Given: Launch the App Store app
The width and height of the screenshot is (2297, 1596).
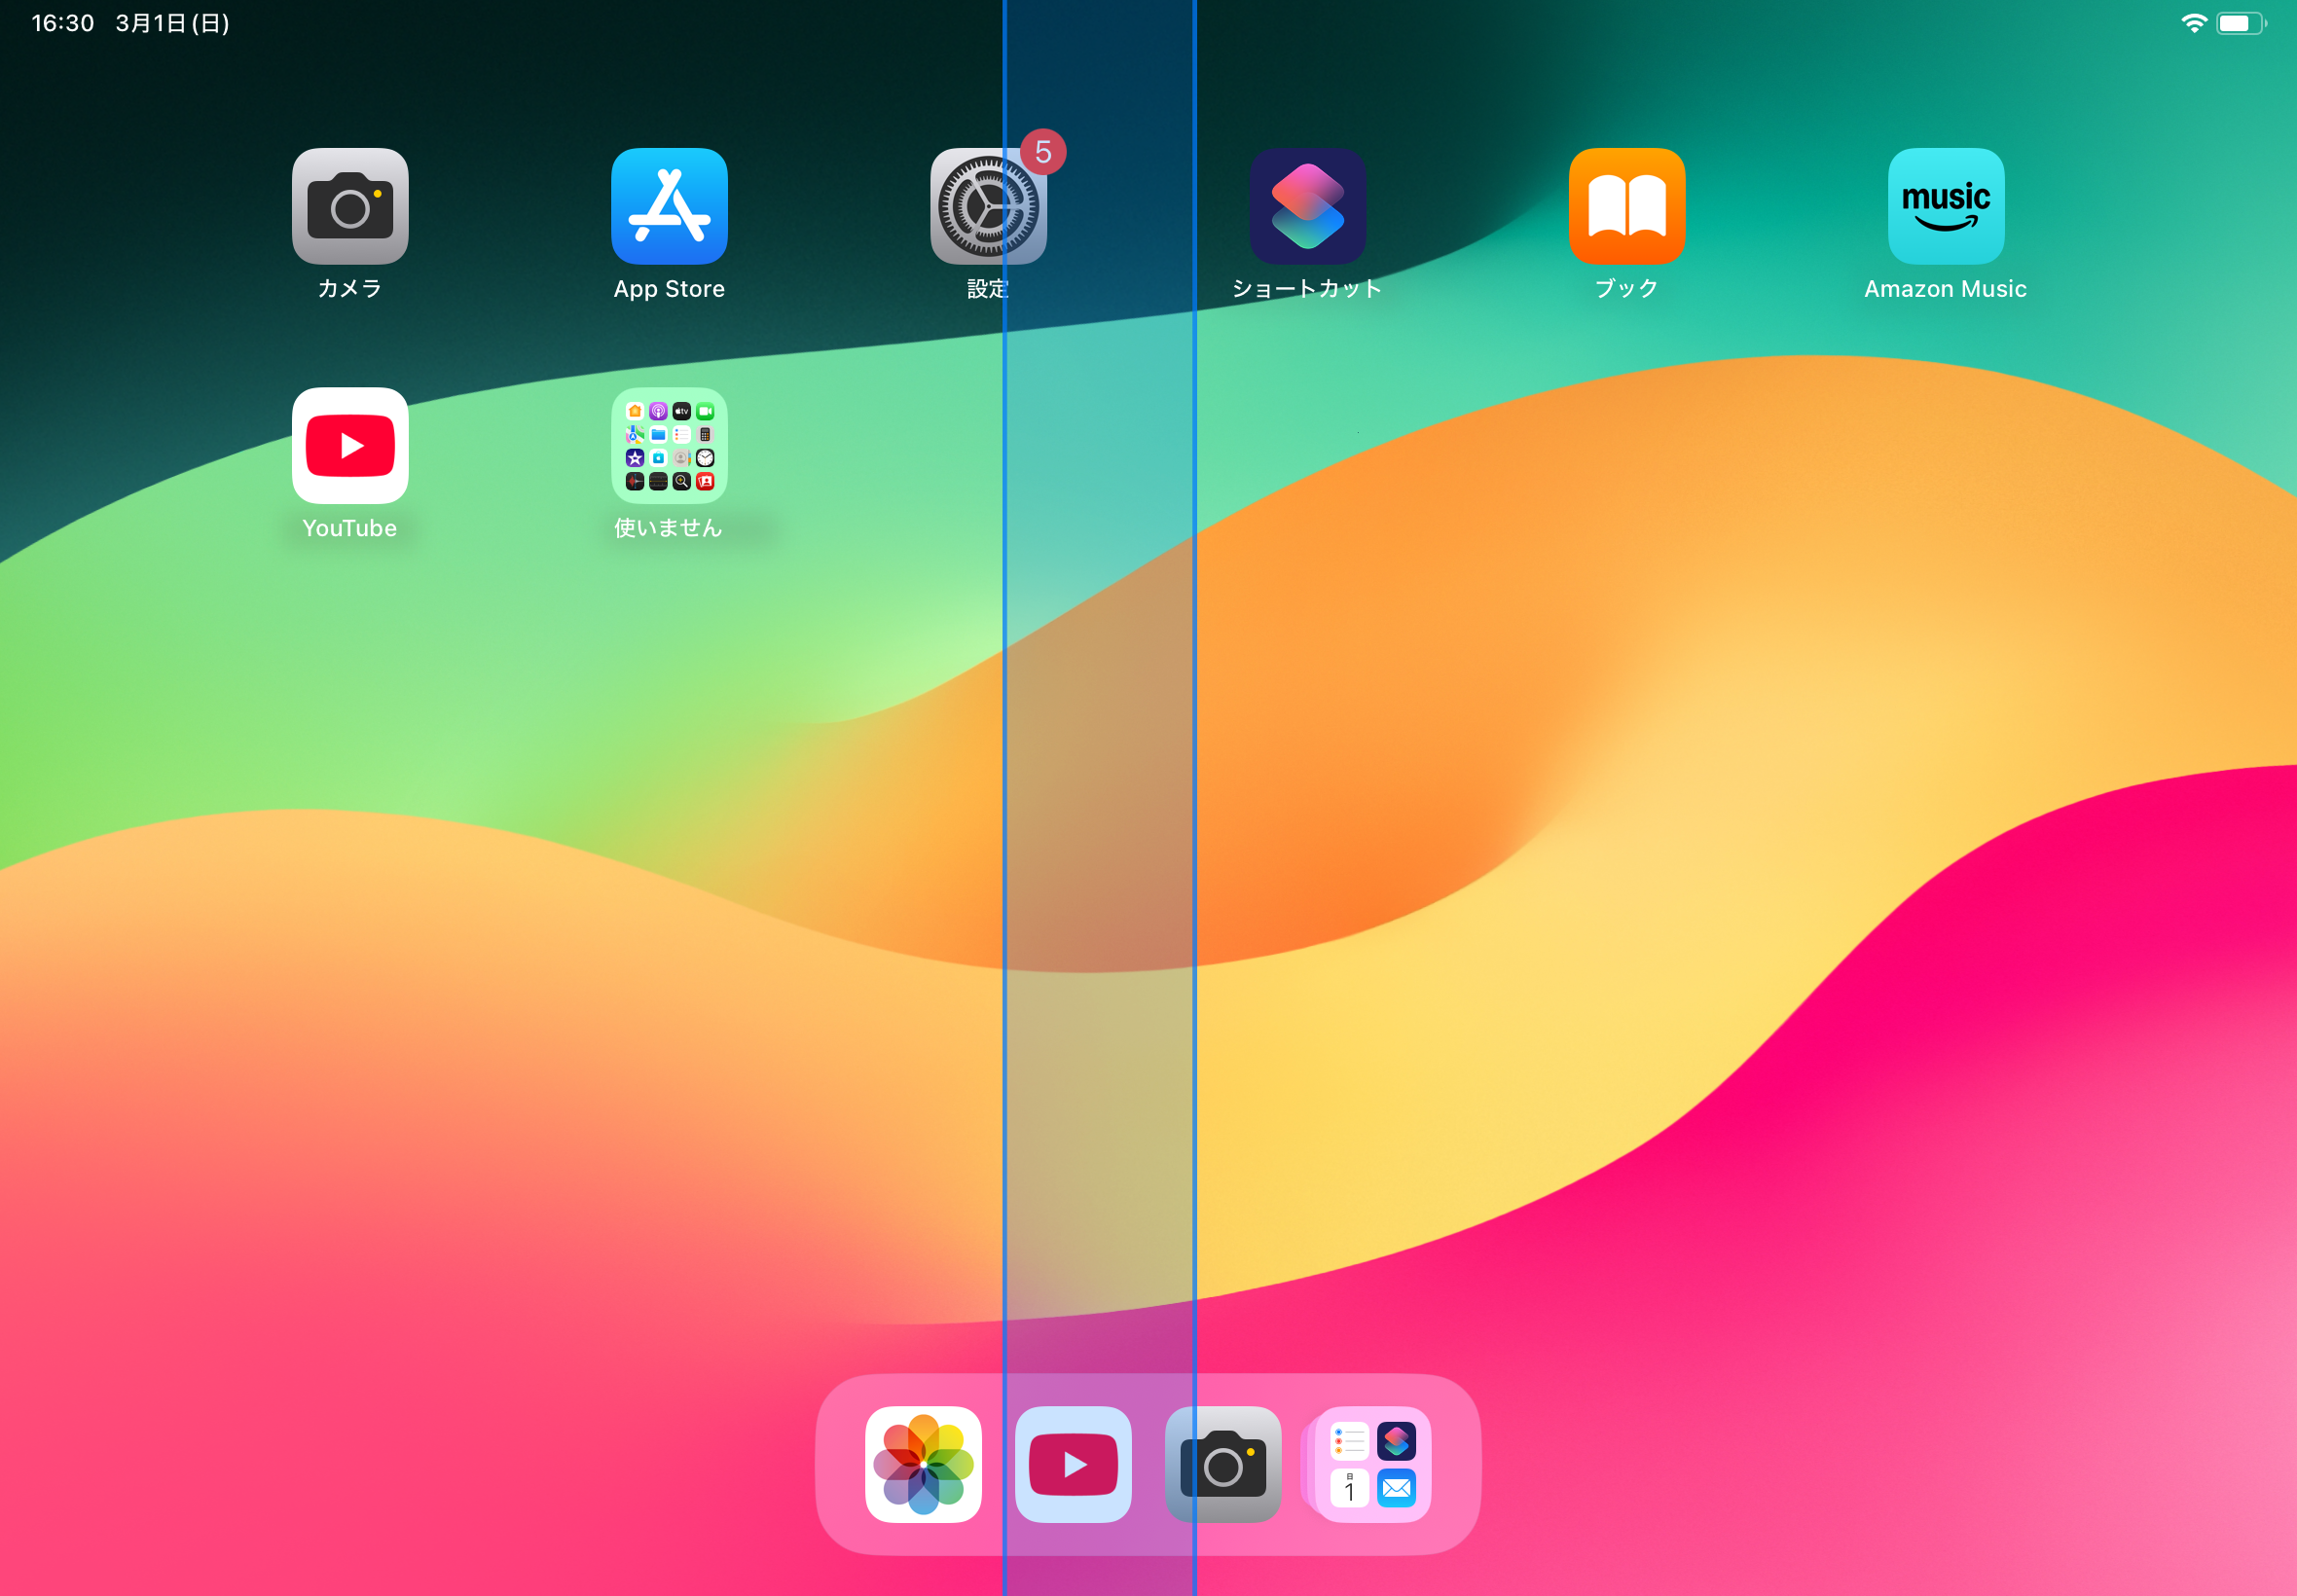Looking at the screenshot, I should coord(669,207).
